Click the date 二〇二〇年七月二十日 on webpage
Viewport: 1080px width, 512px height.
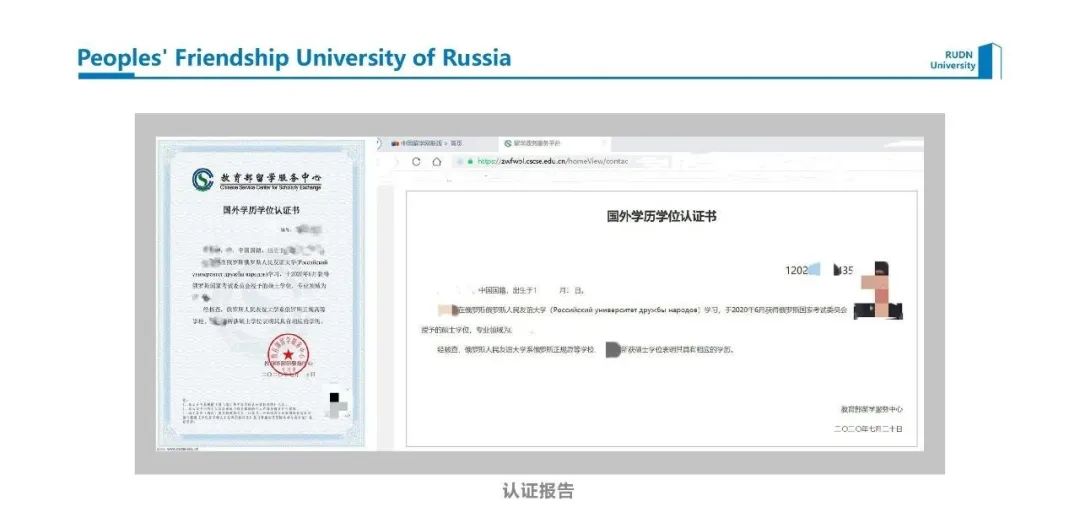868,428
